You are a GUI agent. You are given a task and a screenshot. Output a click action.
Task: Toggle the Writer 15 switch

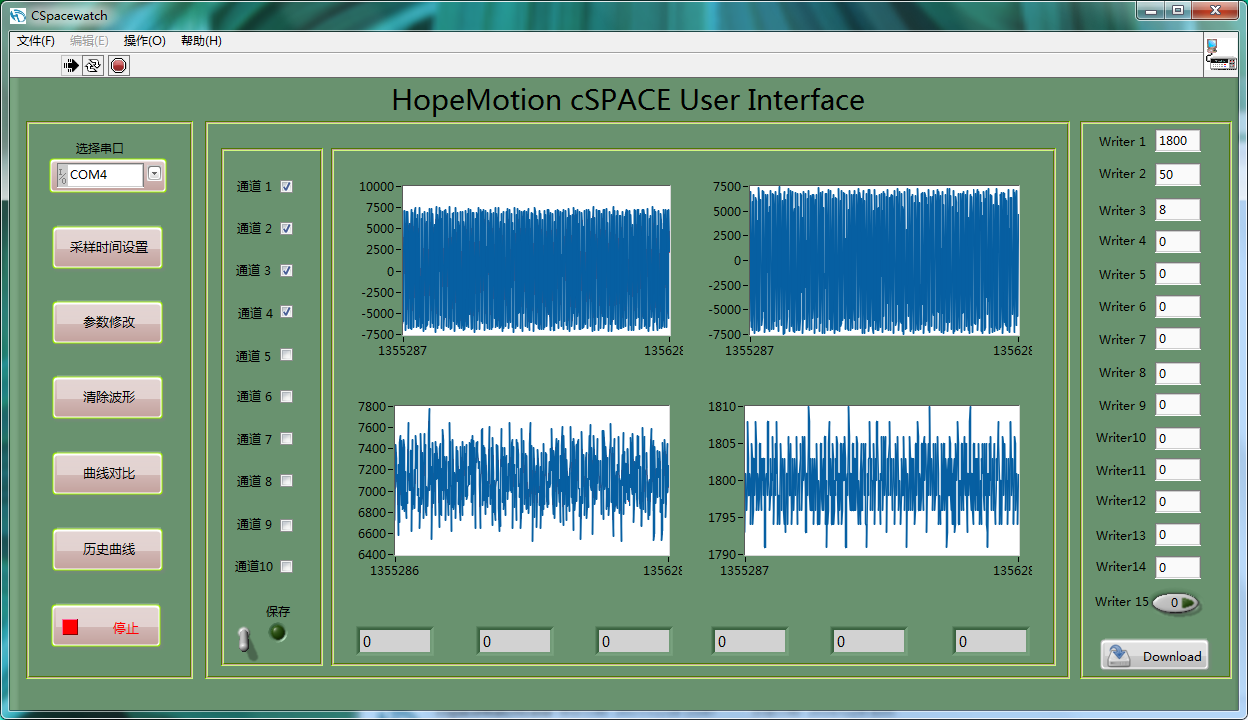tap(1175, 603)
